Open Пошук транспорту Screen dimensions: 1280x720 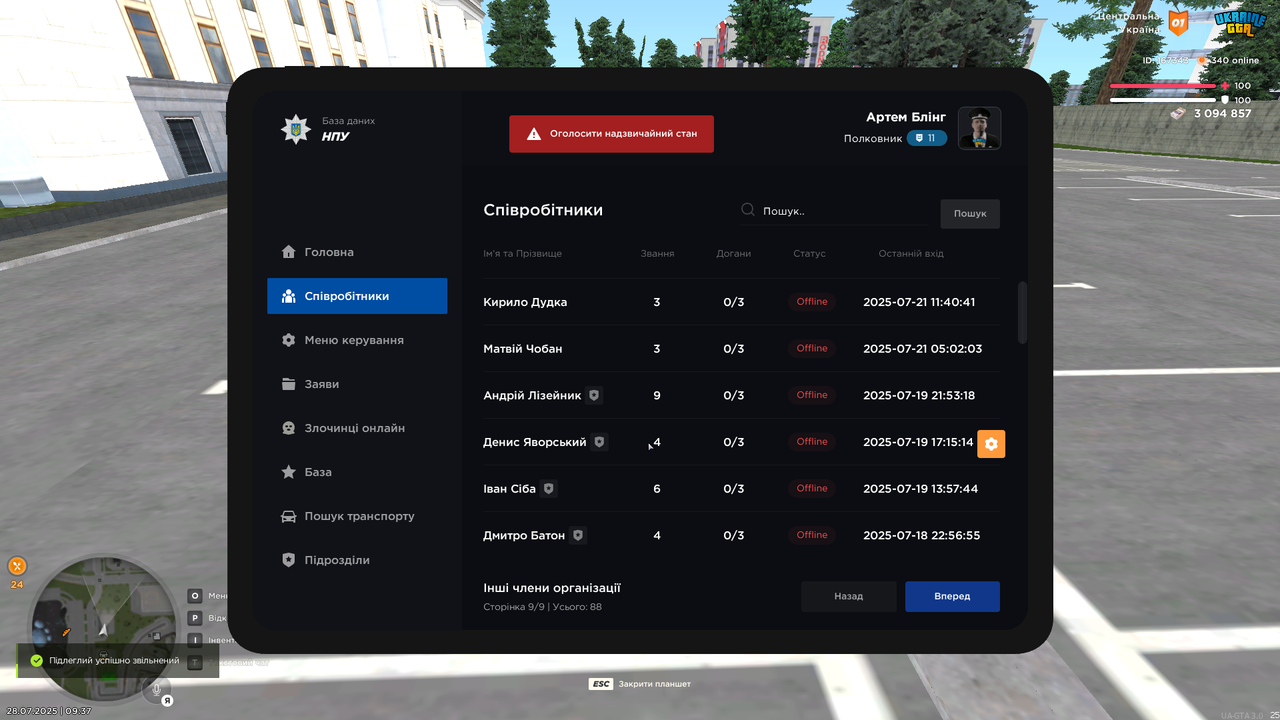click(x=357, y=516)
